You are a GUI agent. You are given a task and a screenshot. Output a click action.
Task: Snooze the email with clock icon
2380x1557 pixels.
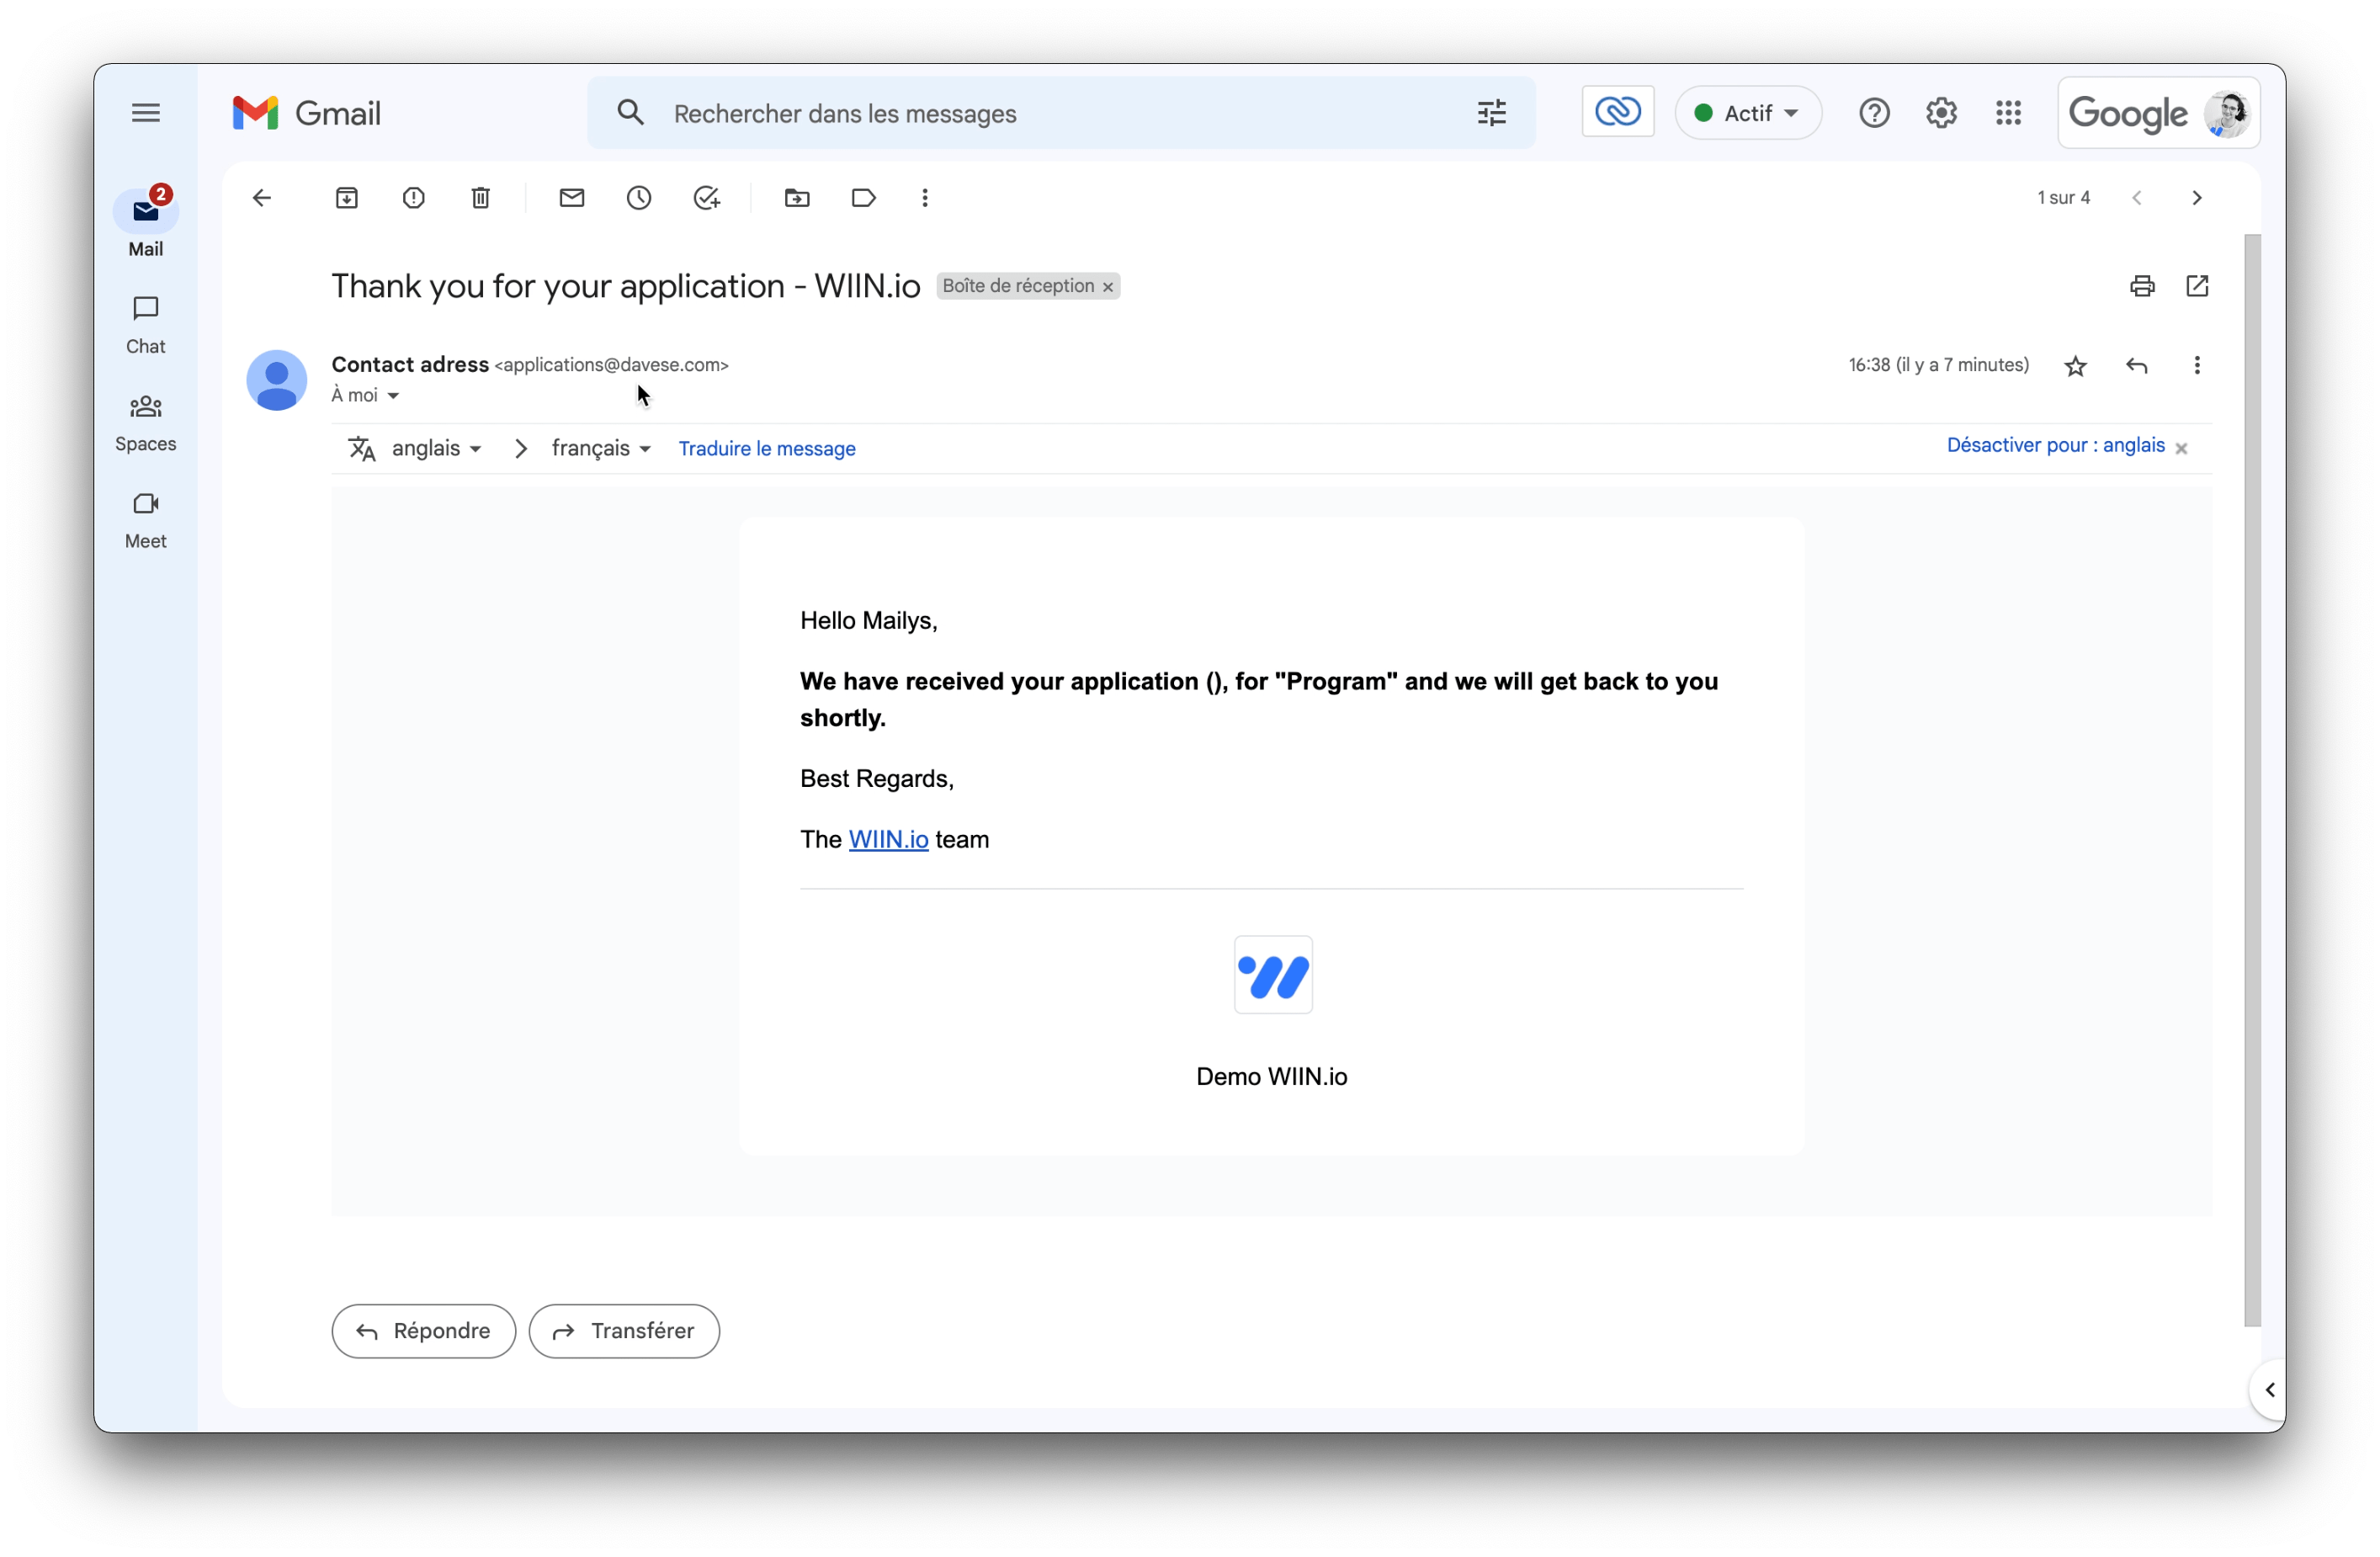tap(638, 198)
